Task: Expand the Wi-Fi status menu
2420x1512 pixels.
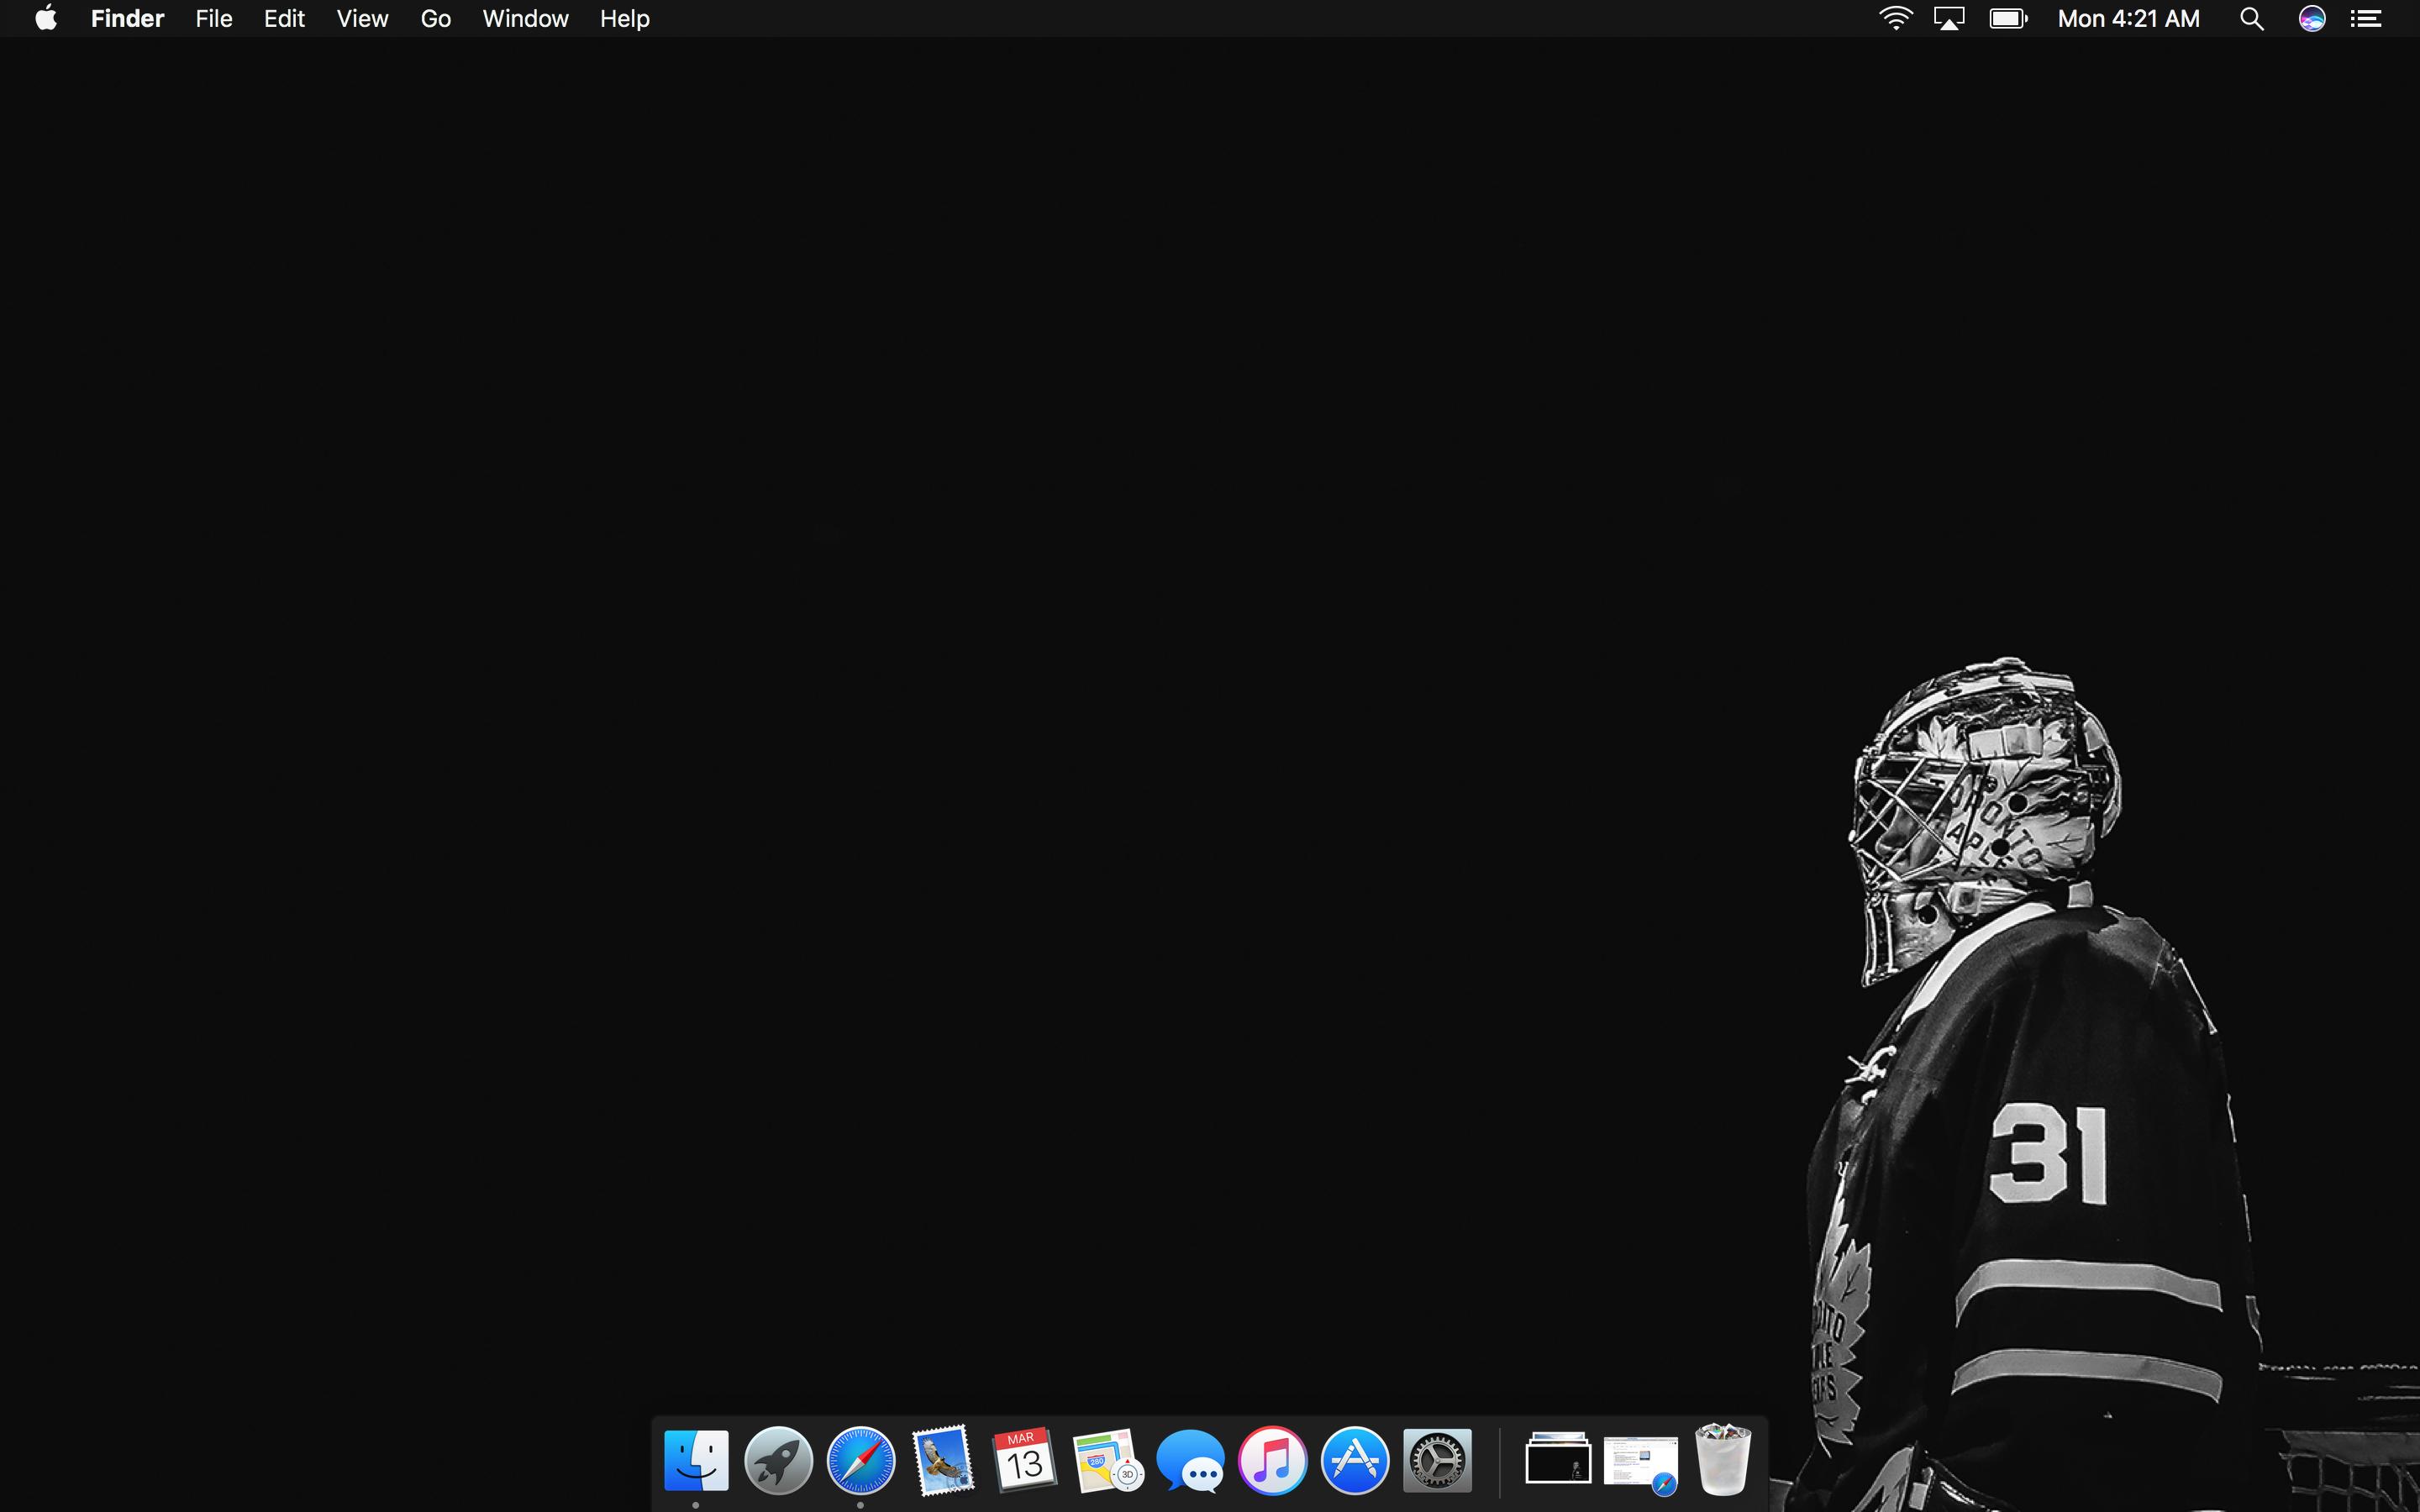Action: (x=1895, y=19)
